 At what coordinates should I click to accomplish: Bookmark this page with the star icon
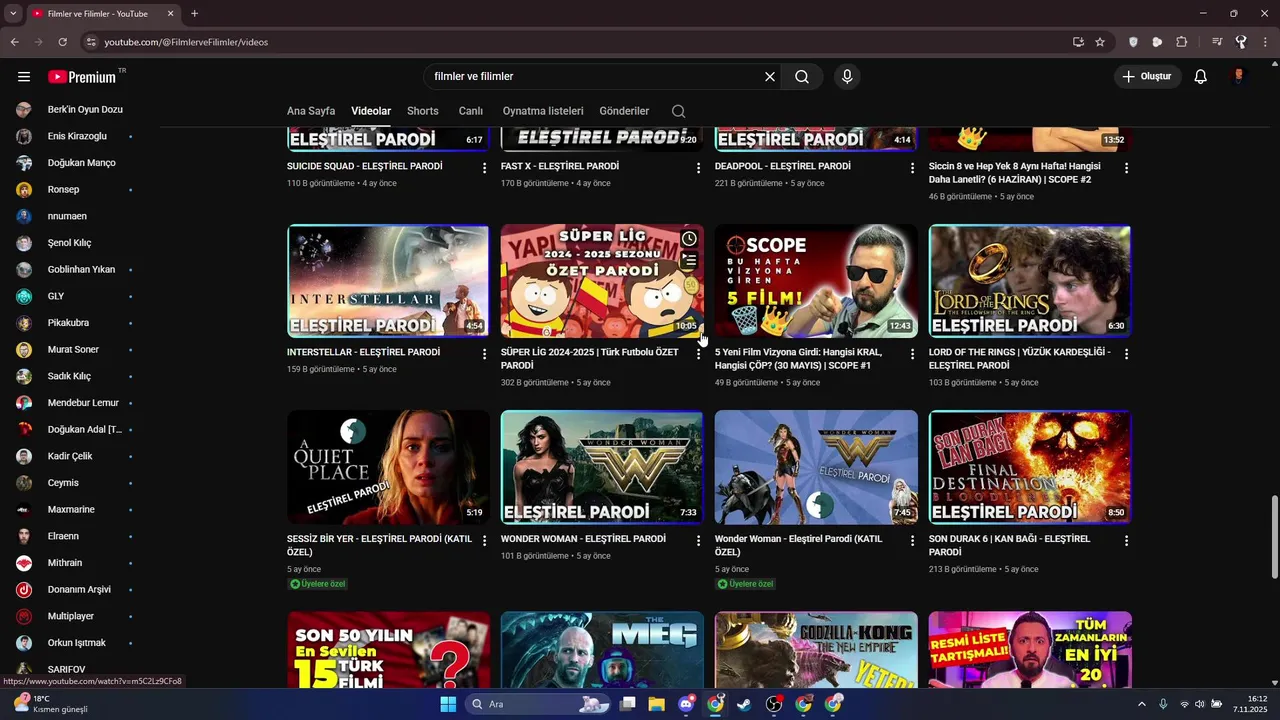click(x=1100, y=42)
